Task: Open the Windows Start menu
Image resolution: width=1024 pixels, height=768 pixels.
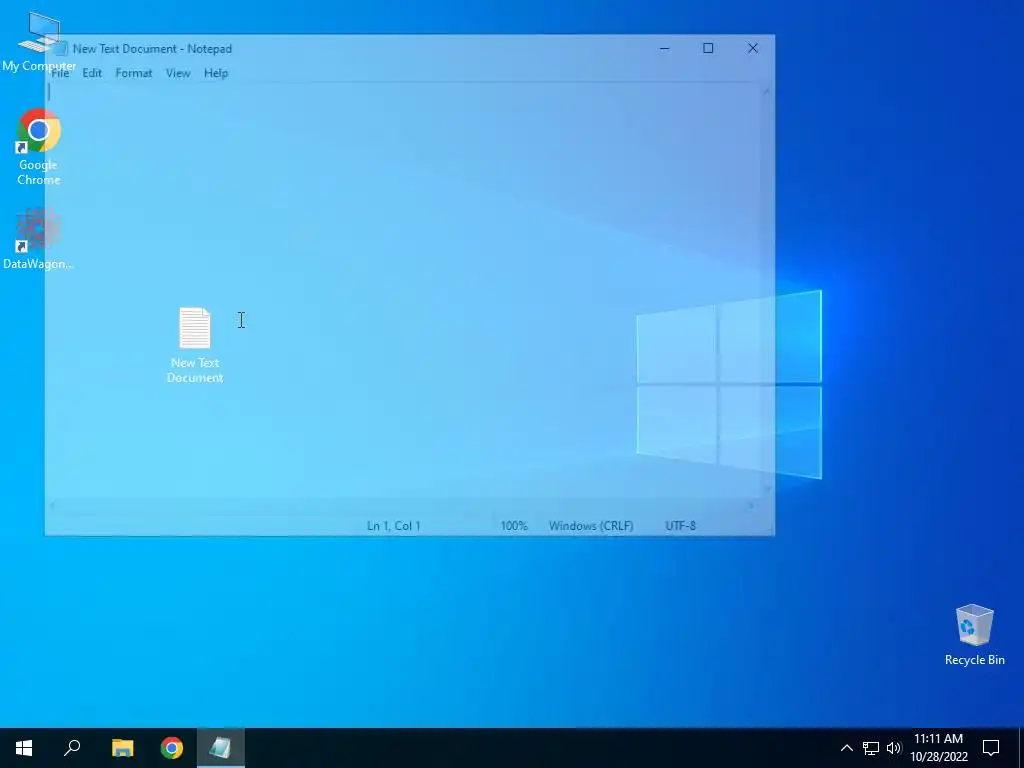Action: (24, 748)
